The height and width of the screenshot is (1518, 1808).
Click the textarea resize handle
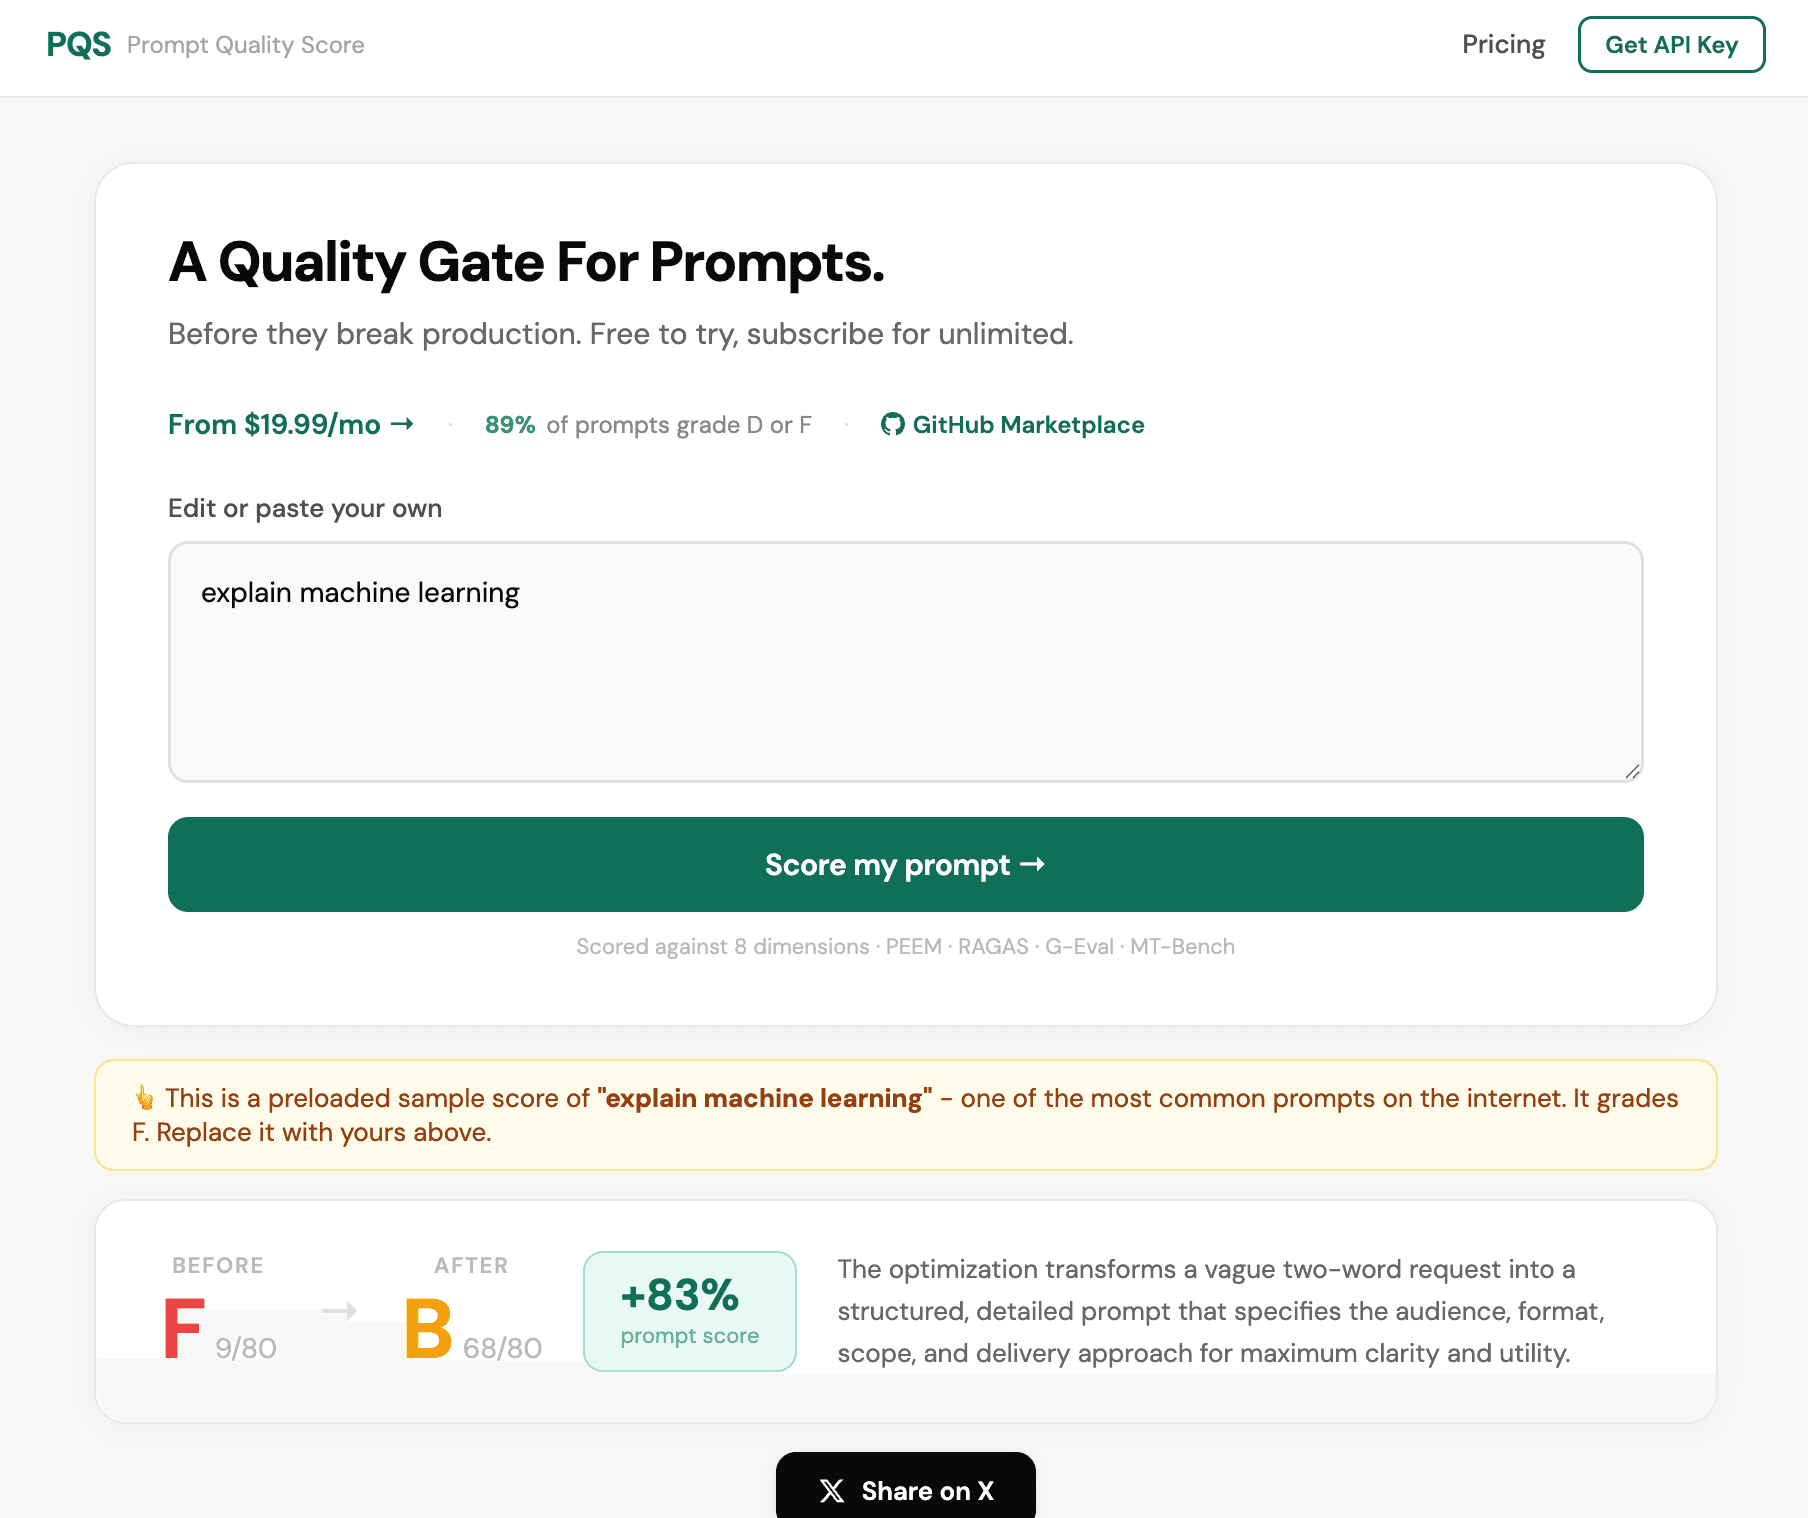click(1632, 771)
